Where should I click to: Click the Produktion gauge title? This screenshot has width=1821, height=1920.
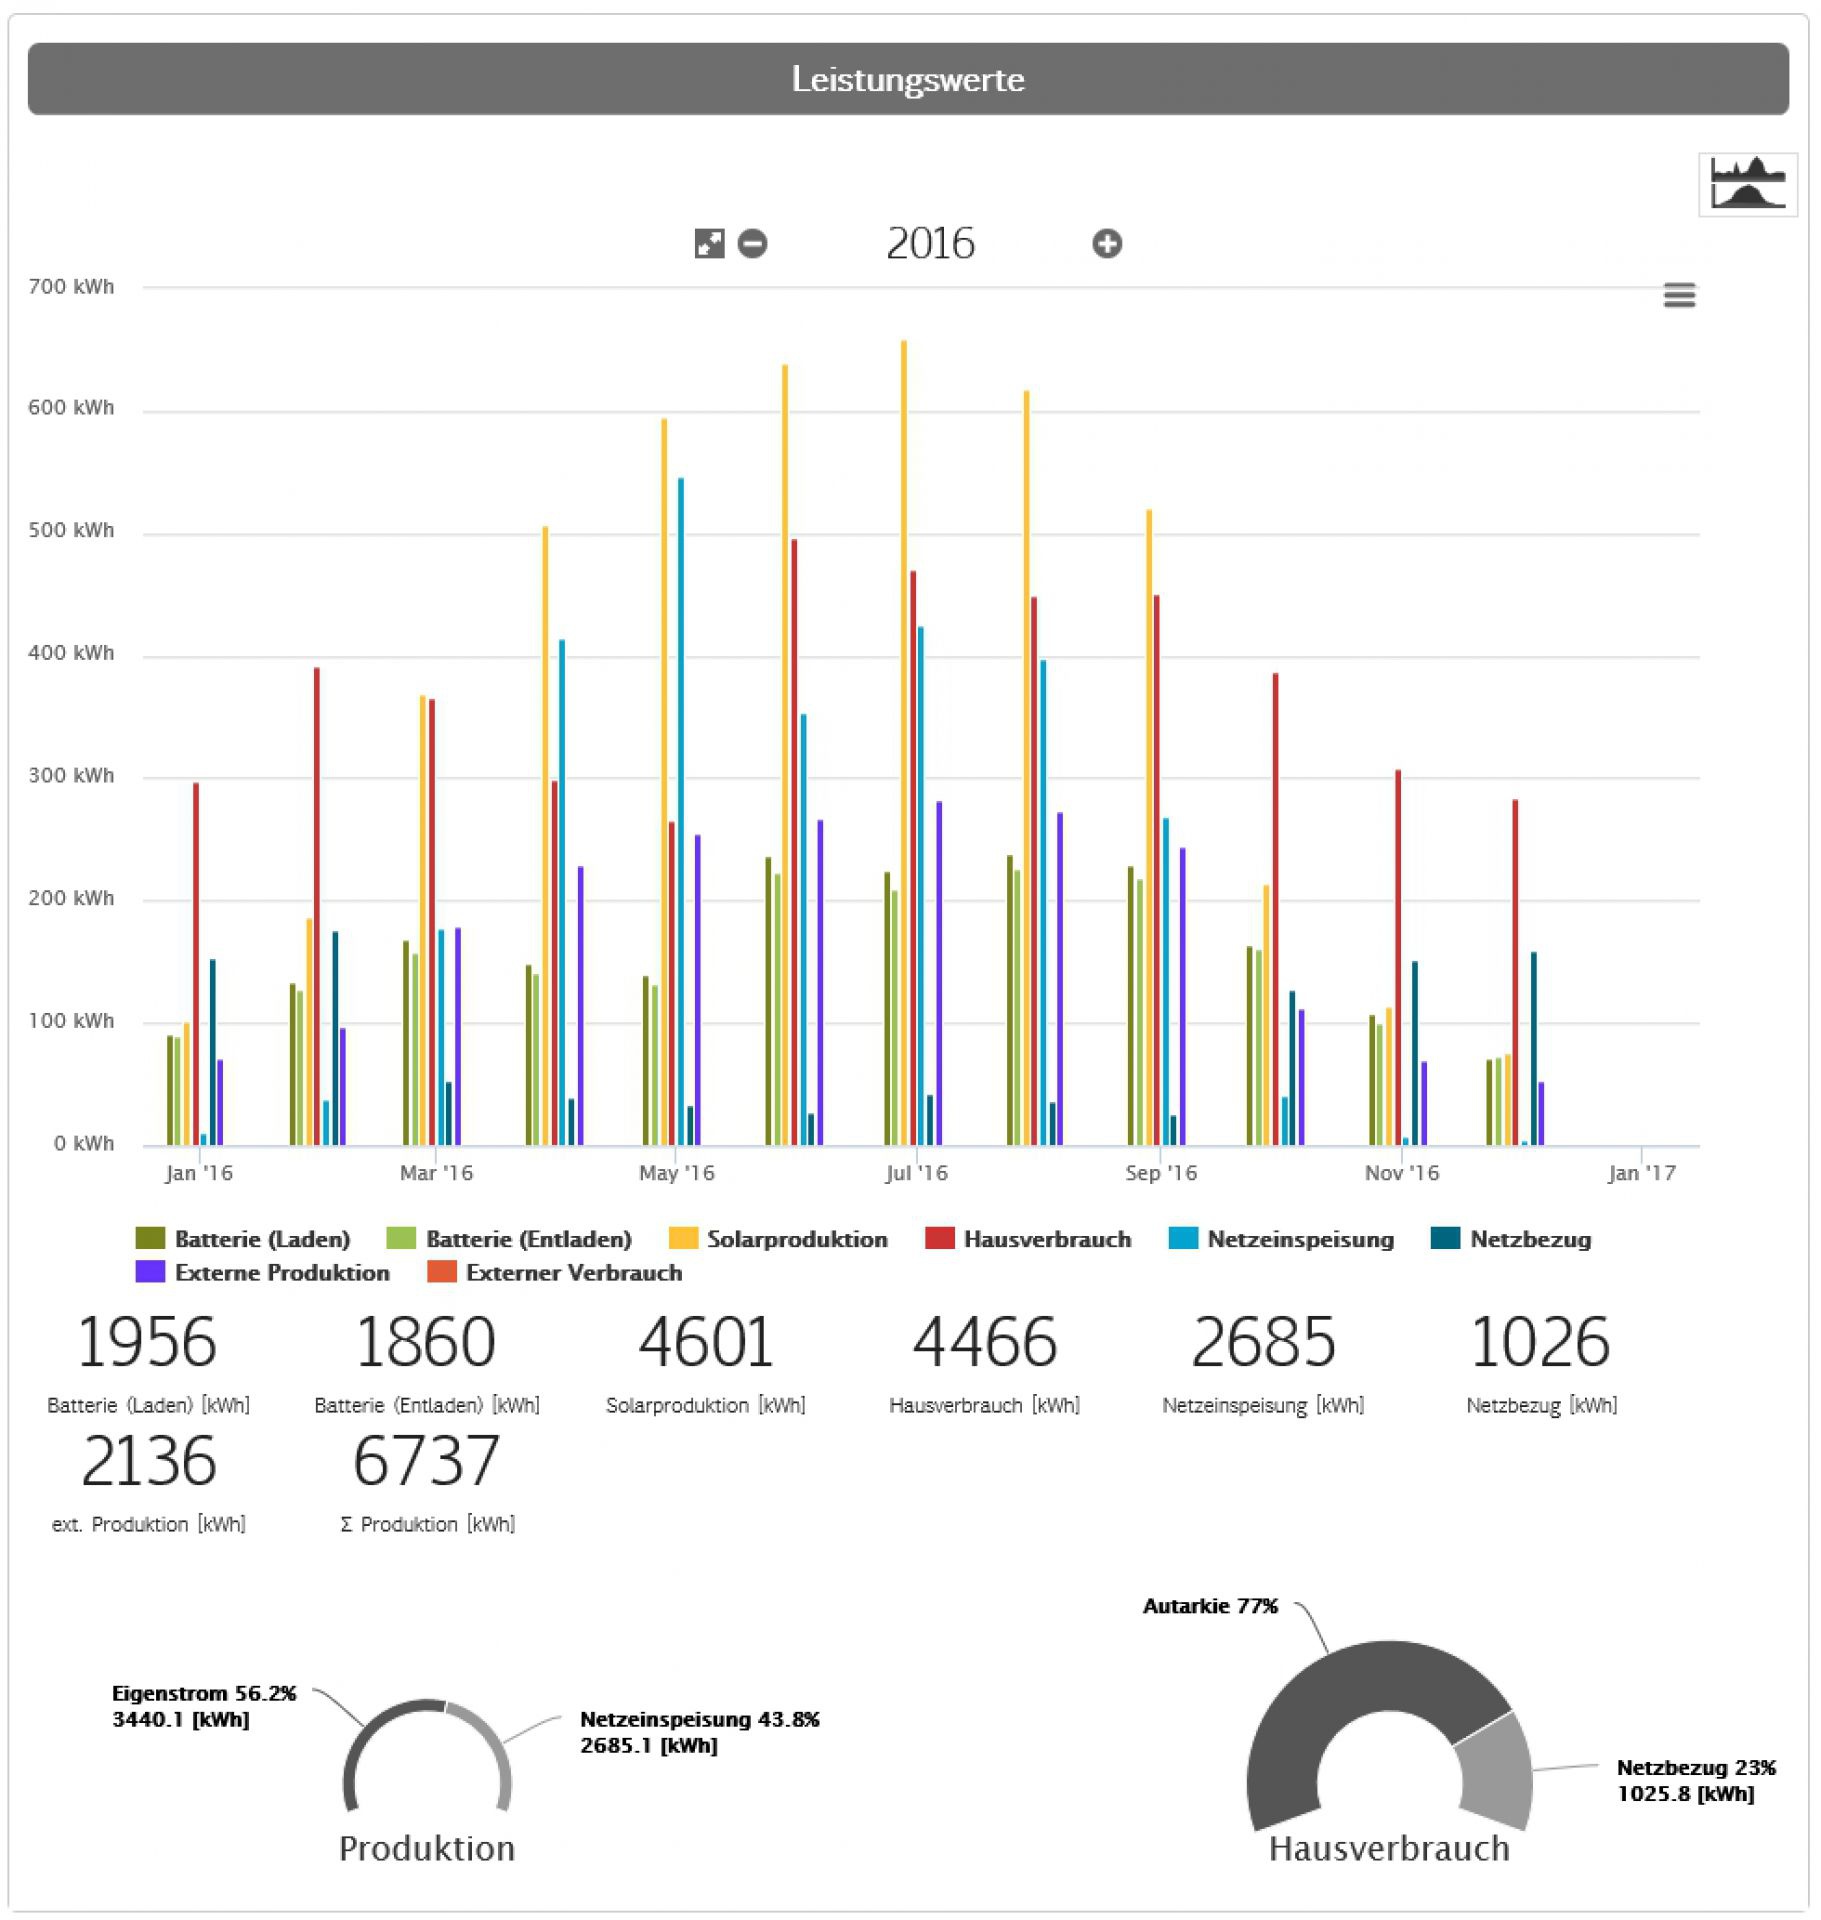coord(427,1849)
